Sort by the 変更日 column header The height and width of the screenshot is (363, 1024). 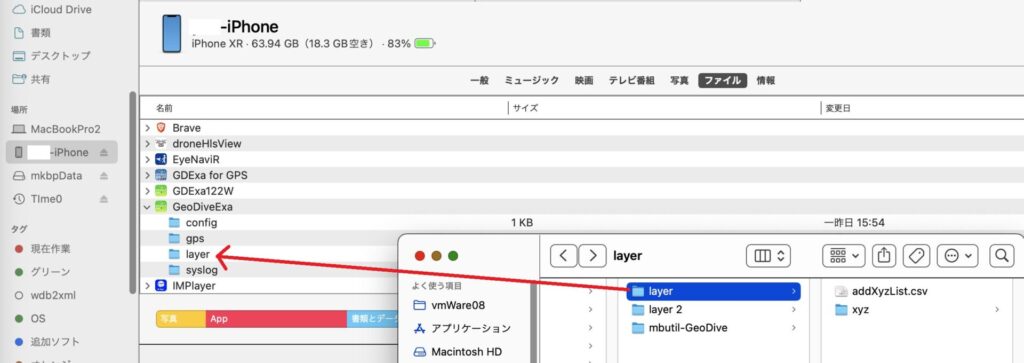pyautogui.click(x=838, y=108)
